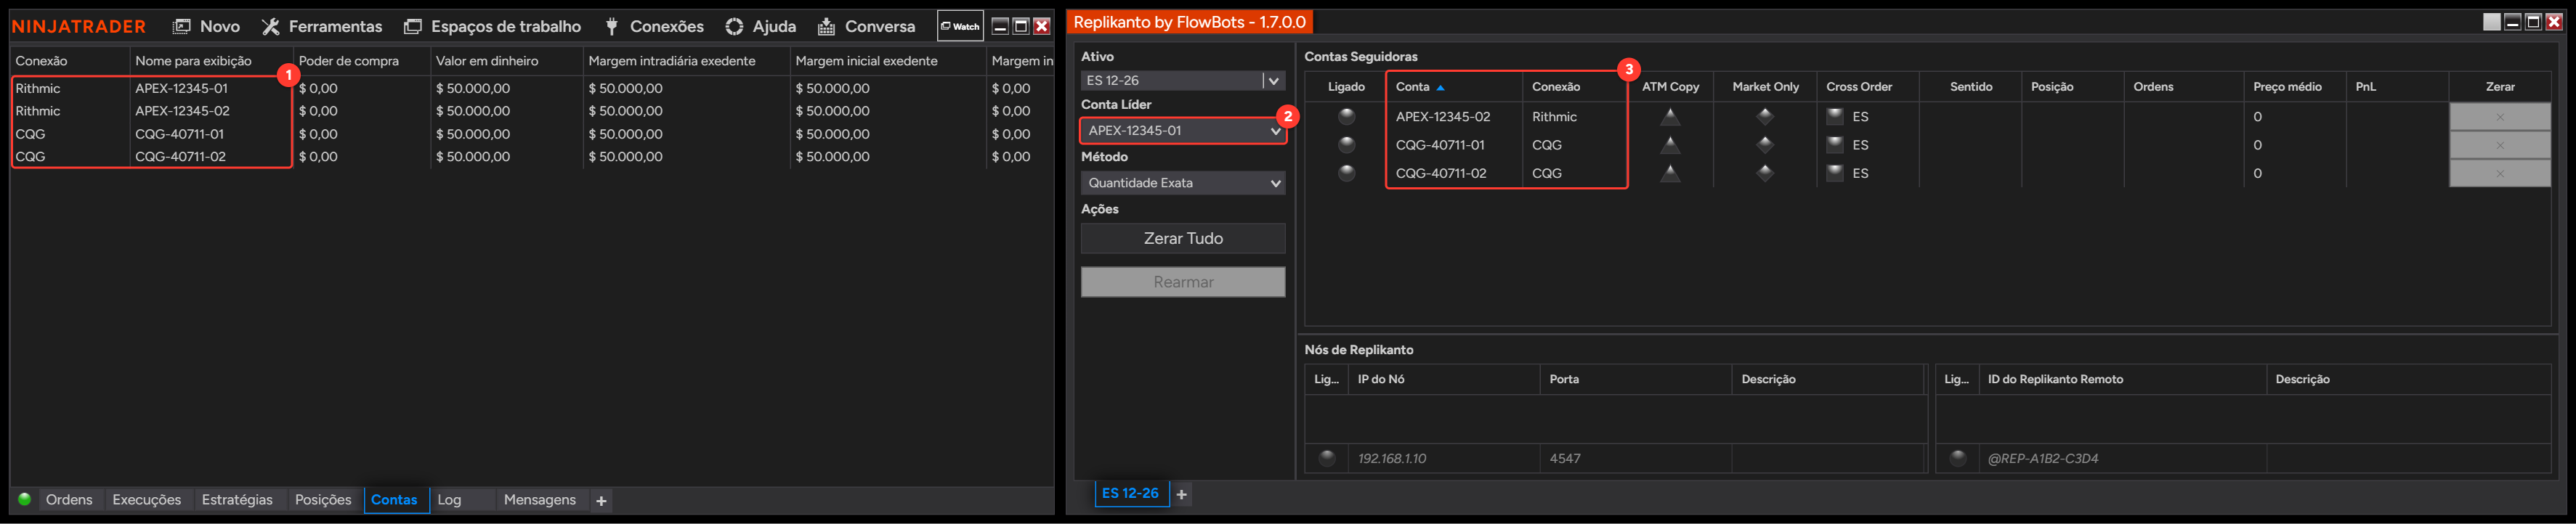The width and height of the screenshot is (2576, 524).
Task: Open the Conversa menu
Action: [x=866, y=26]
